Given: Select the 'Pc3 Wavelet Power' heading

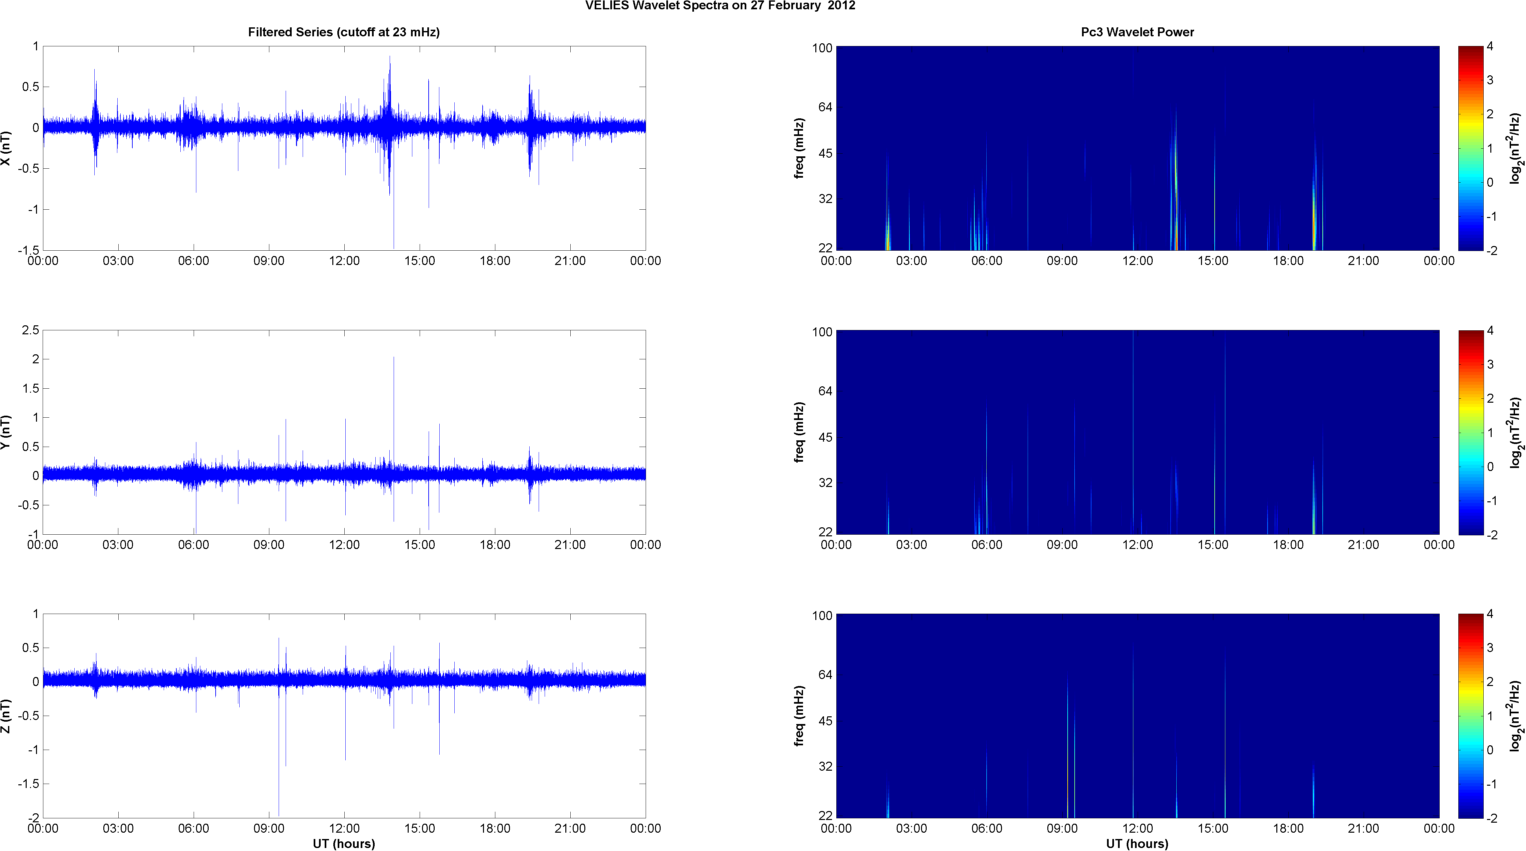Looking at the screenshot, I should coord(1137,32).
